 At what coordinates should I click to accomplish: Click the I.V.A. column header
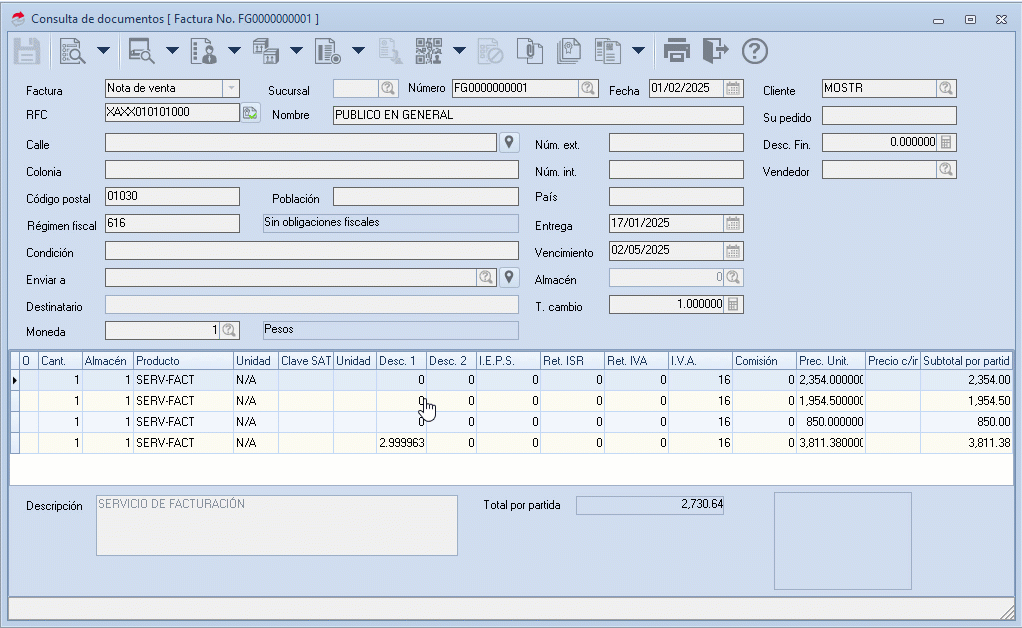coord(700,360)
